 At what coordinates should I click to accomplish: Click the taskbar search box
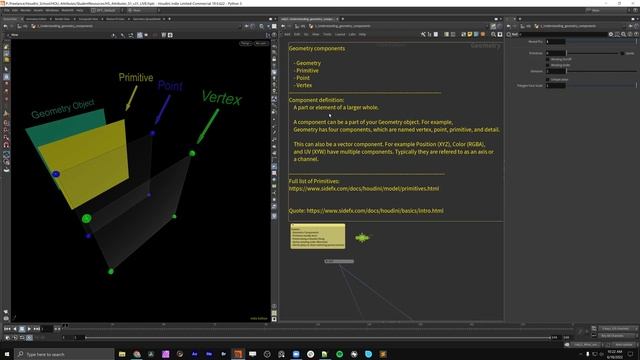point(64,354)
